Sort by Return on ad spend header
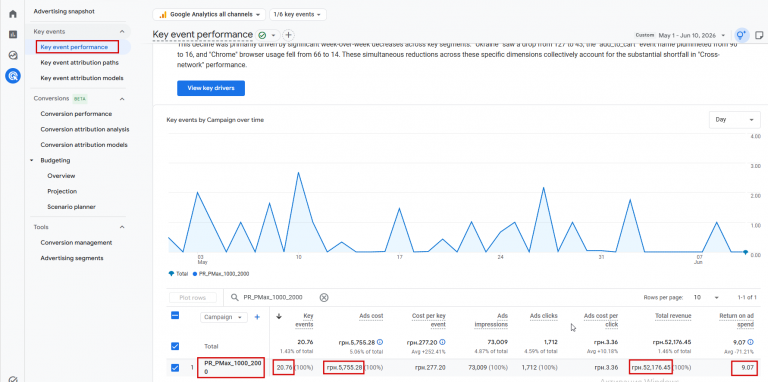 click(736, 320)
